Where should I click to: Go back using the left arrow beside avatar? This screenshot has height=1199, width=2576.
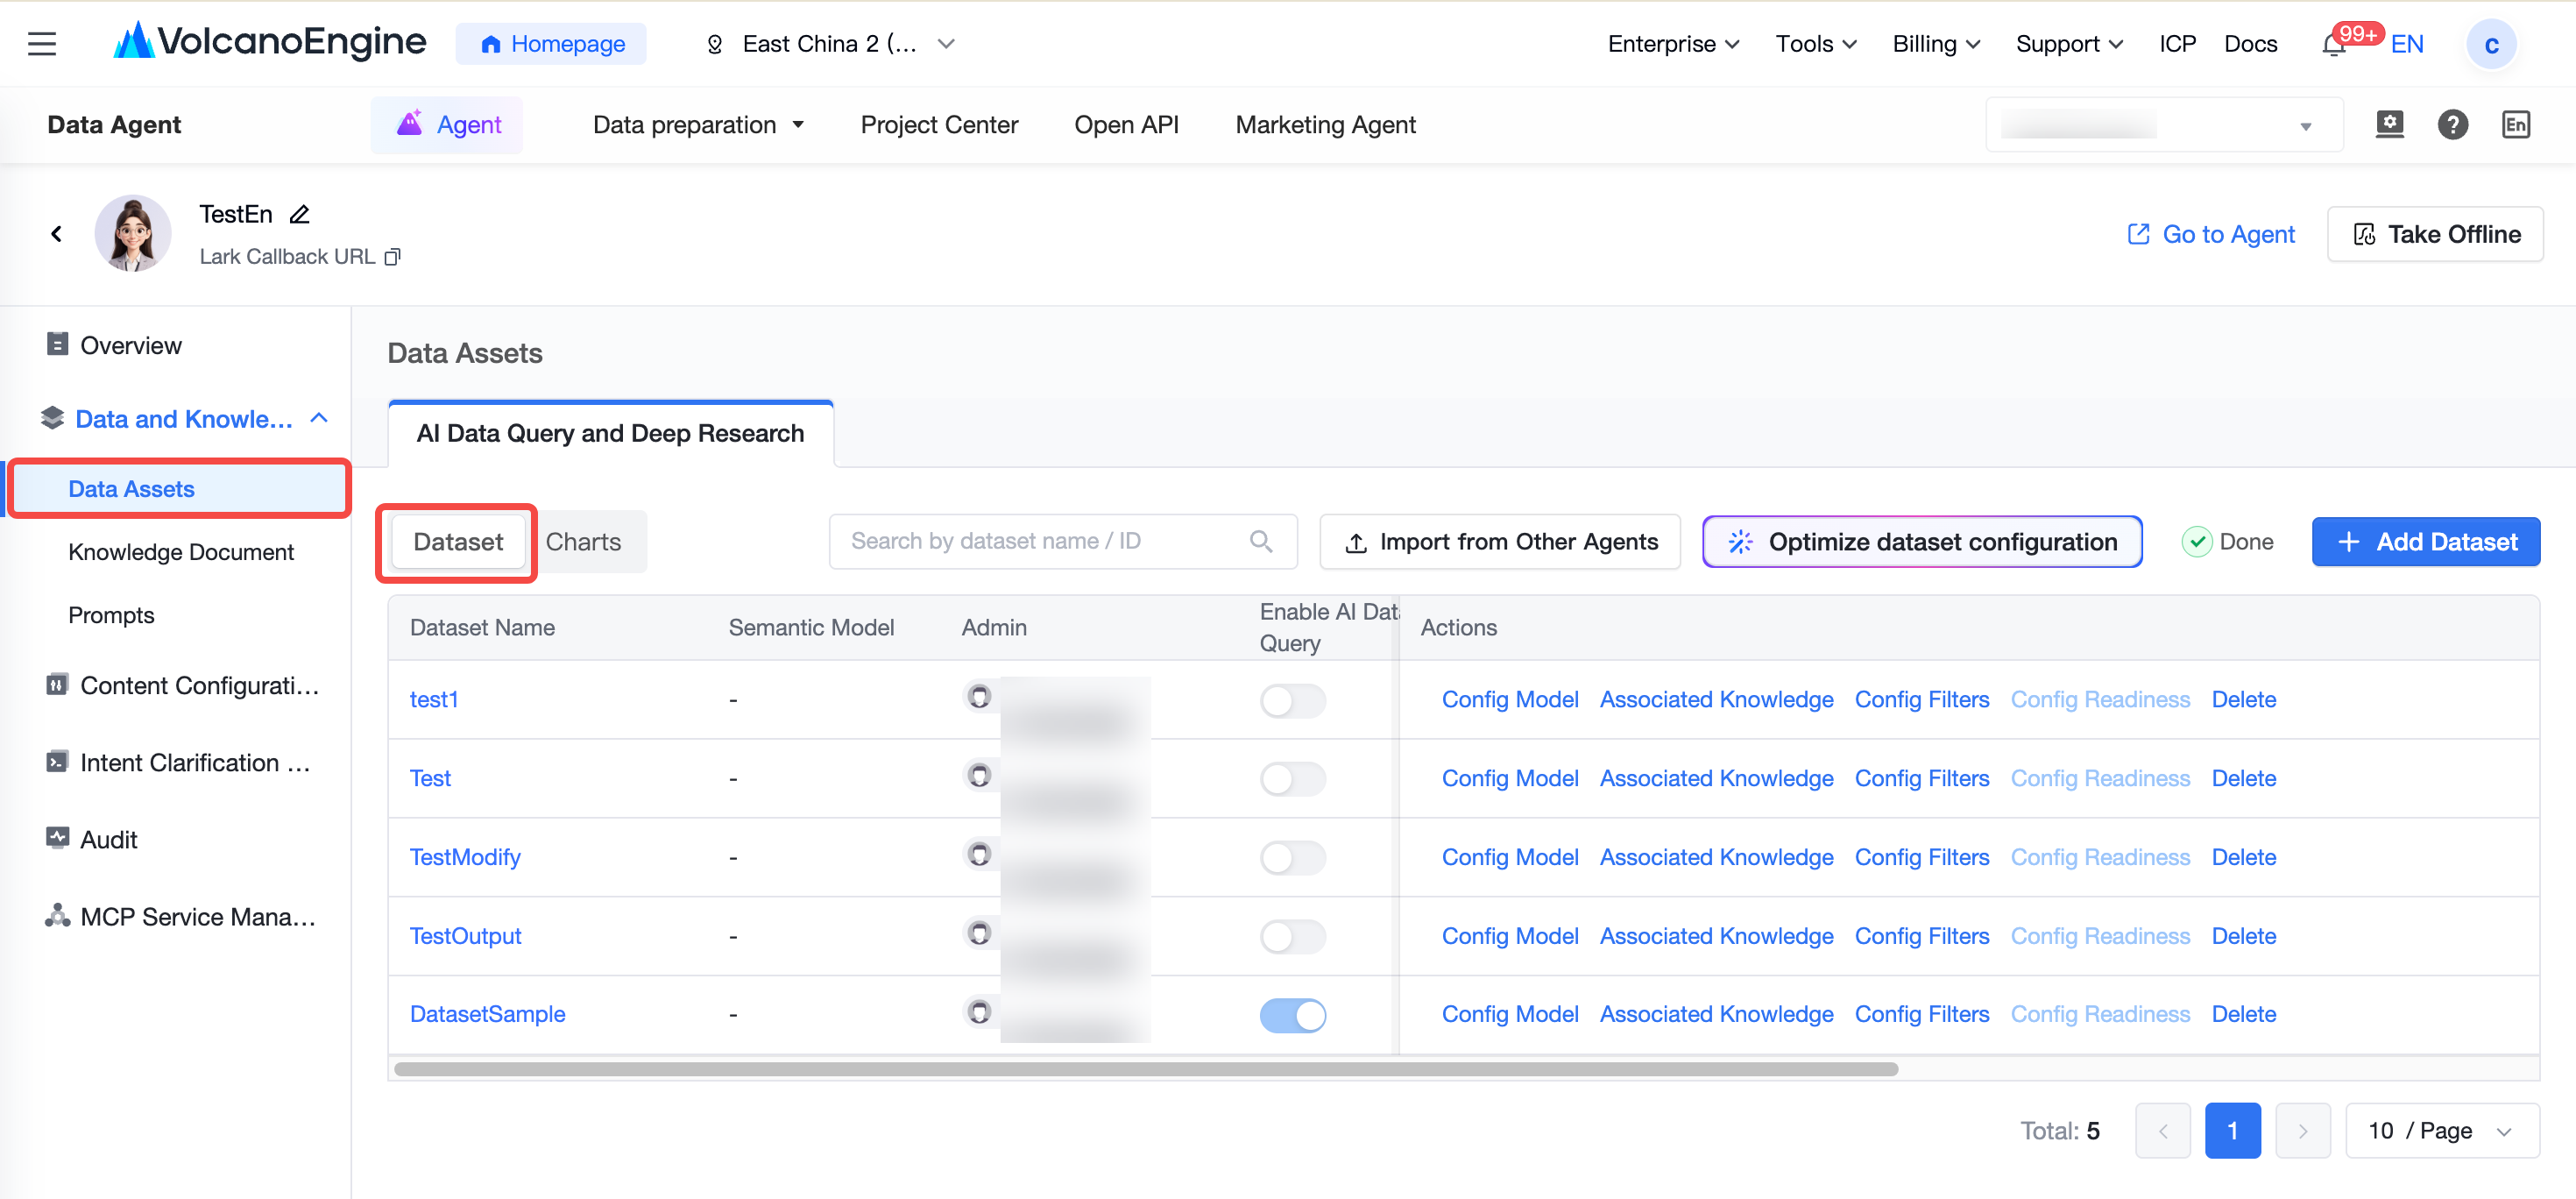point(56,233)
